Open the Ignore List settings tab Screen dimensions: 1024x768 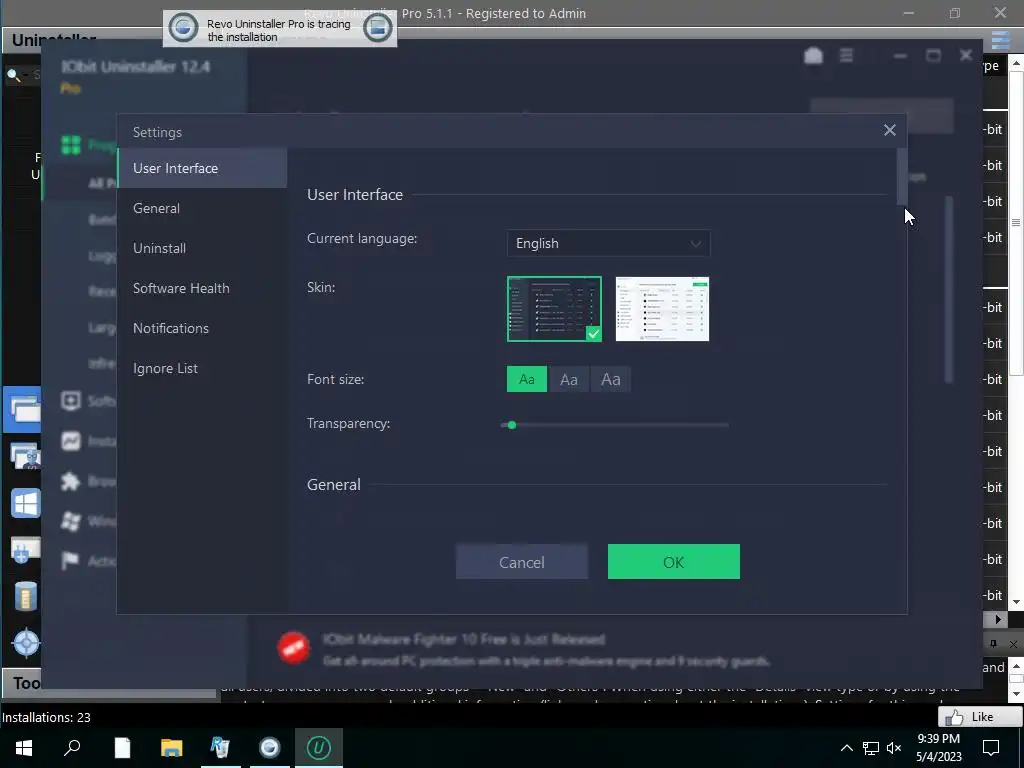202,368
